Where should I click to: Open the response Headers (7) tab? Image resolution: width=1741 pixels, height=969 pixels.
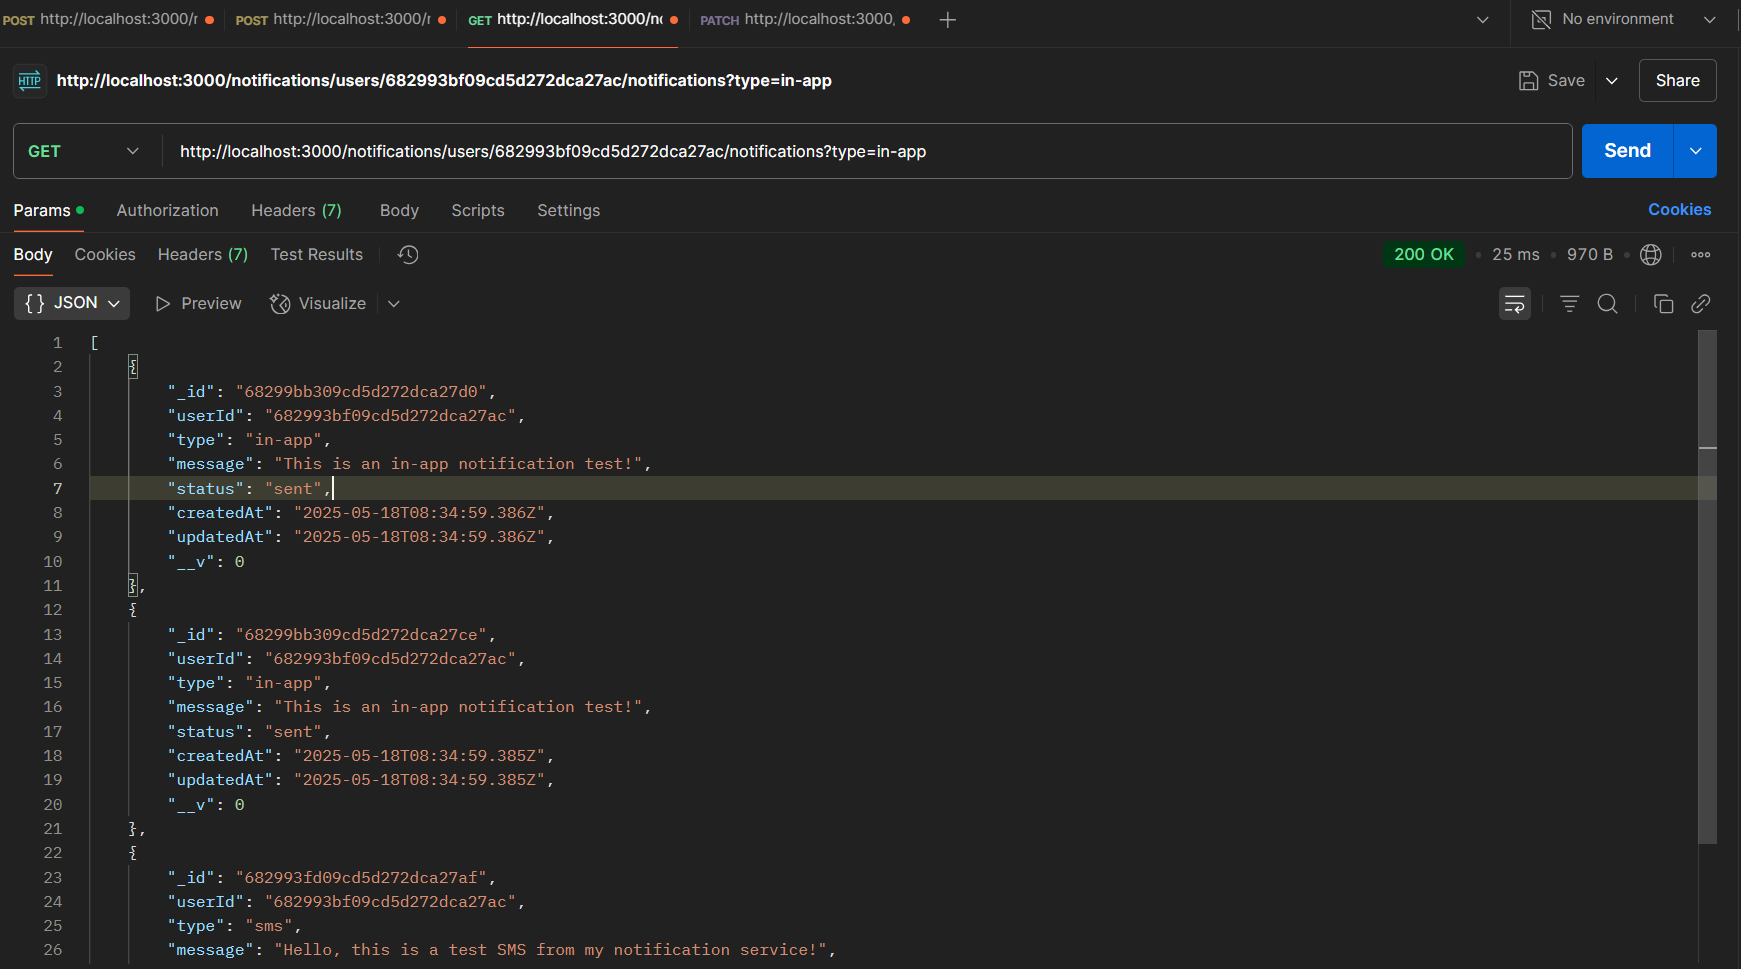(x=203, y=254)
